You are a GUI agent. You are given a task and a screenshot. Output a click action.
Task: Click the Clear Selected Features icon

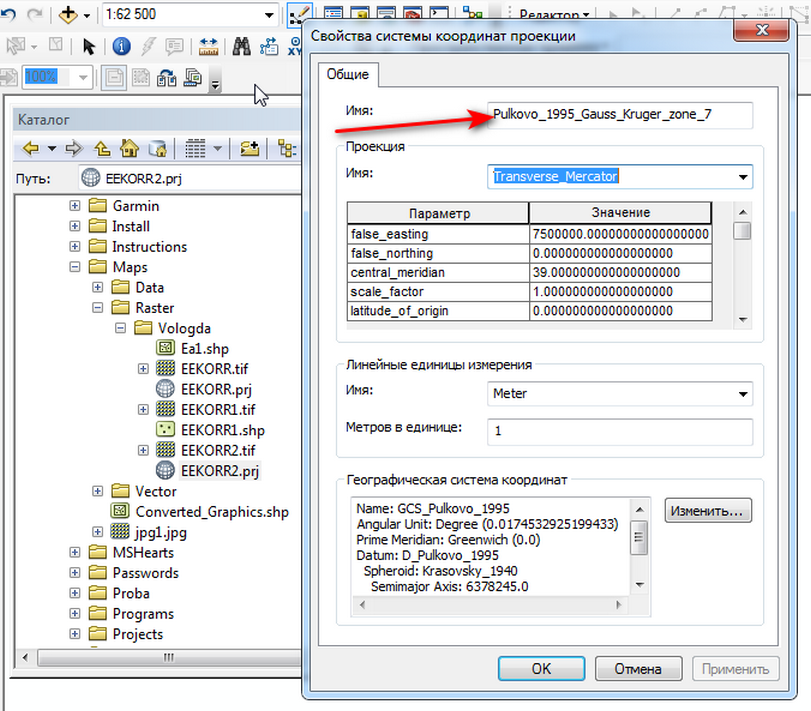[x=55, y=46]
